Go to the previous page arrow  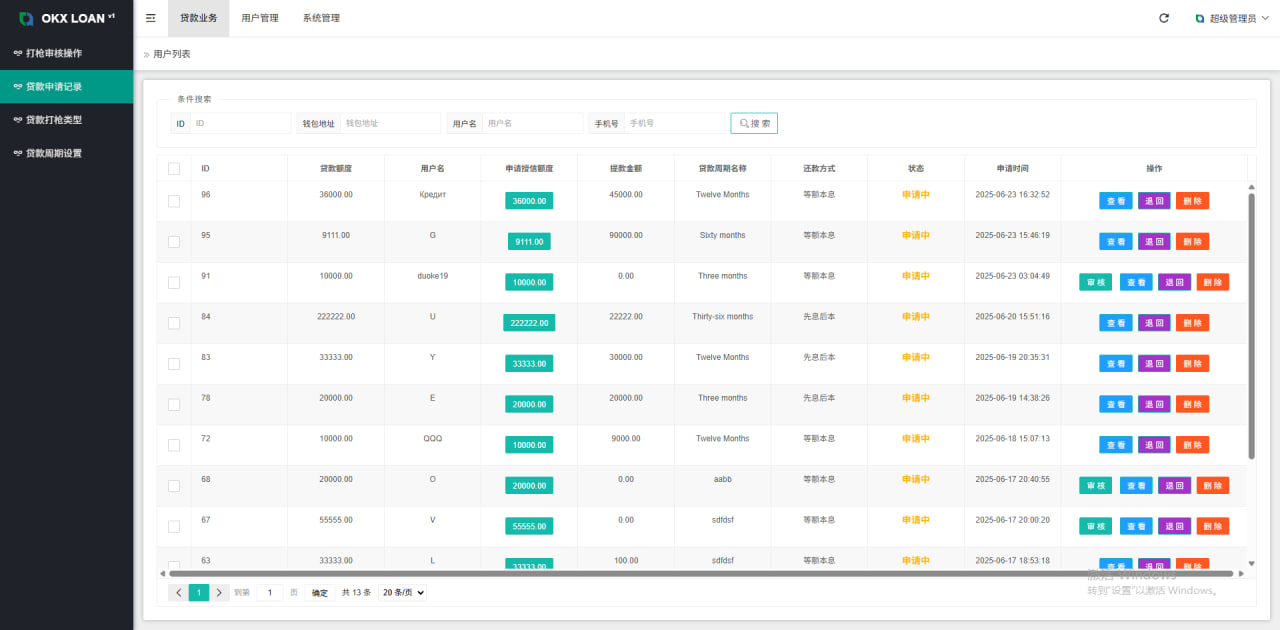pos(178,592)
